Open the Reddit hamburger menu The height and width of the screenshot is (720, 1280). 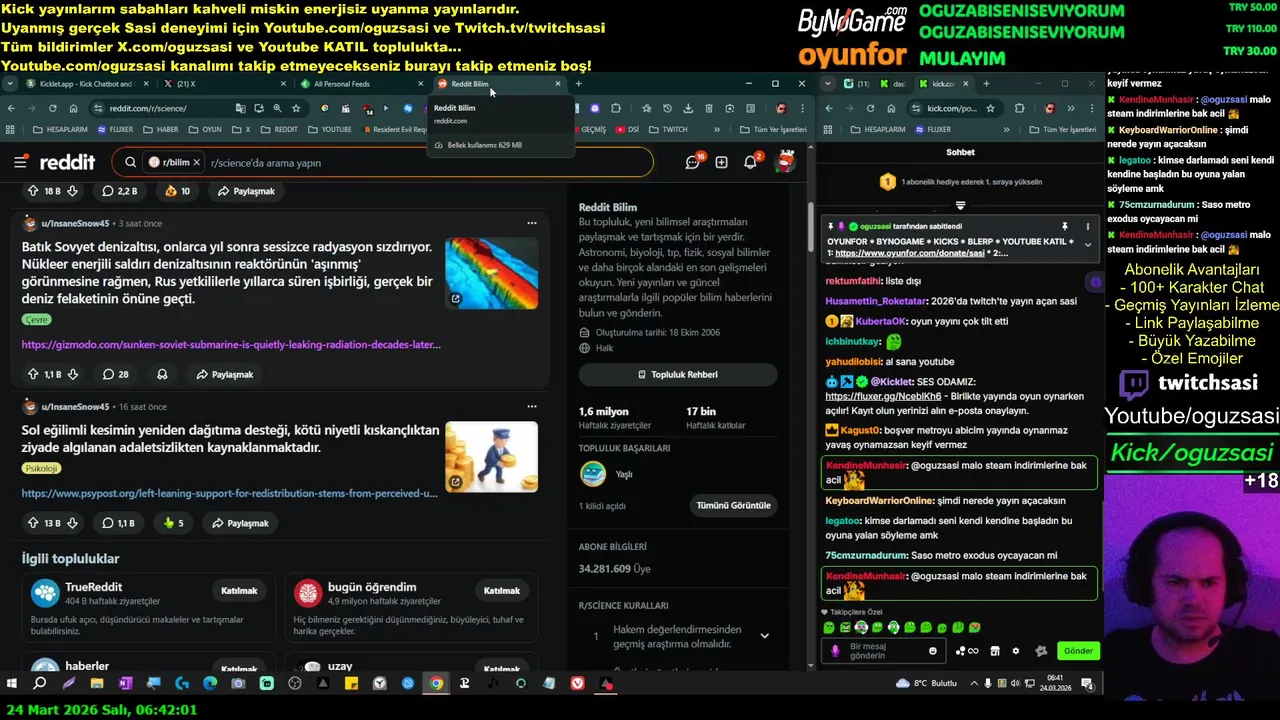click(20, 162)
